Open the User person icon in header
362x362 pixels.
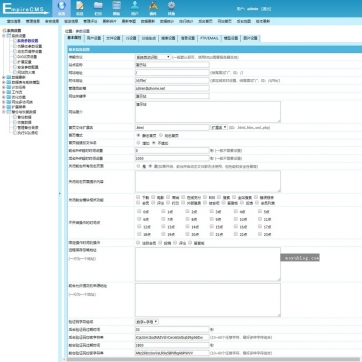[135, 8]
